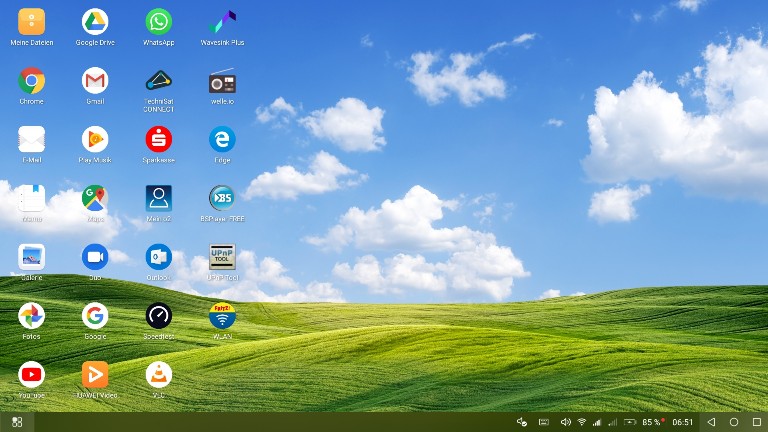Open the welle.io radio app
This screenshot has width=768, height=432.
[222, 81]
